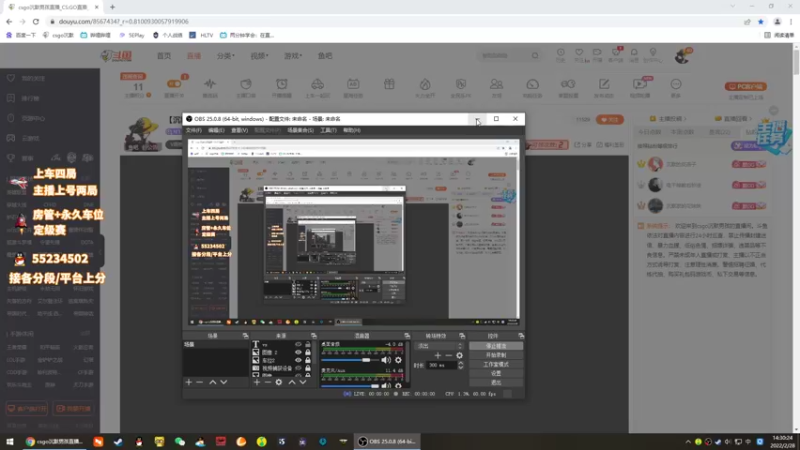Open OBS 设置 settings button
Viewport: 800px width, 450px height.
pyautogui.click(x=496, y=373)
